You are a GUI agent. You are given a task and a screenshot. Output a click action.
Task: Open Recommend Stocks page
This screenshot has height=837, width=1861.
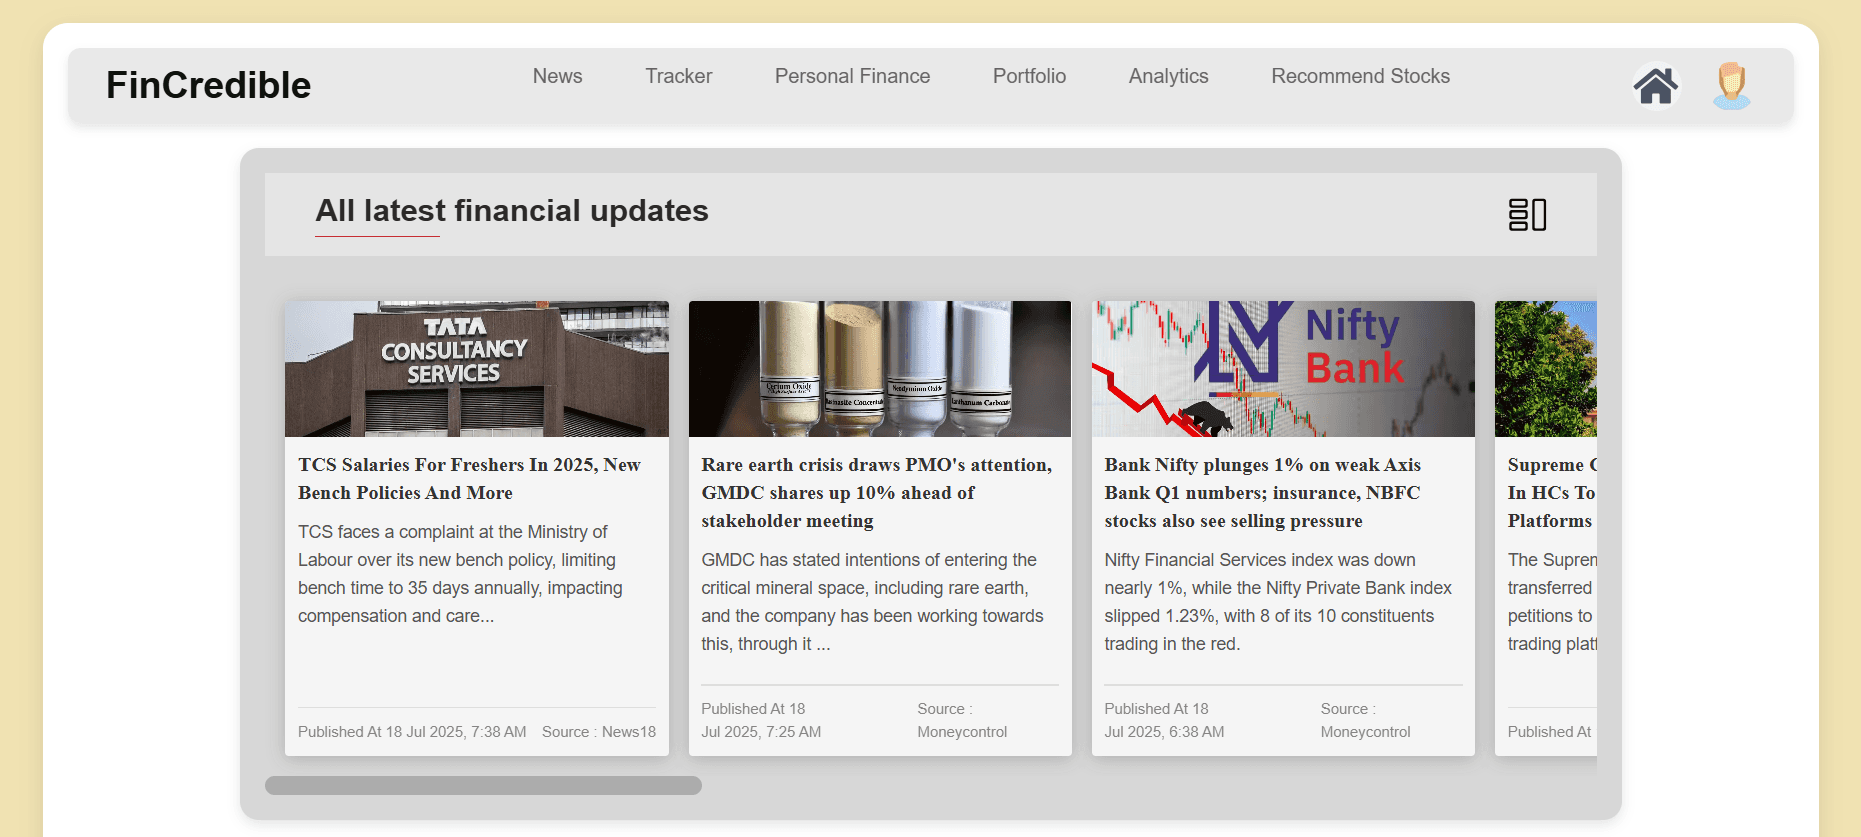(1360, 76)
